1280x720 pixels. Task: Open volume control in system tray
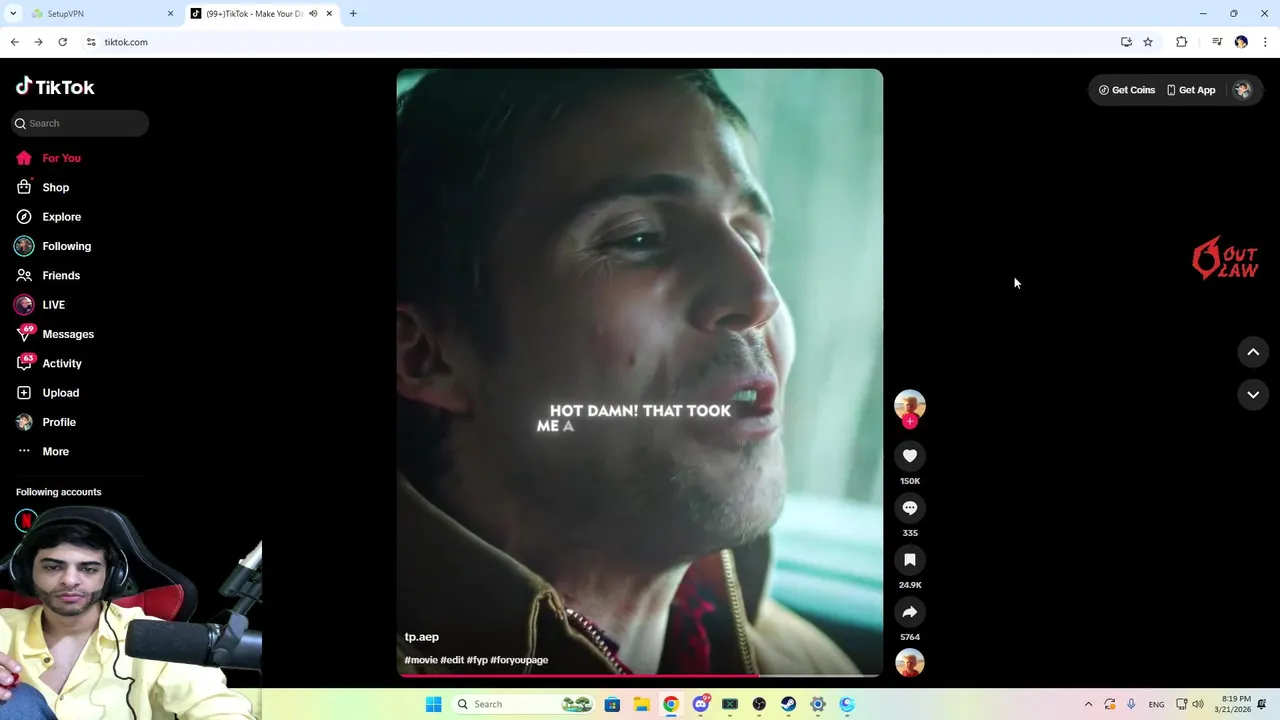coord(1198,704)
